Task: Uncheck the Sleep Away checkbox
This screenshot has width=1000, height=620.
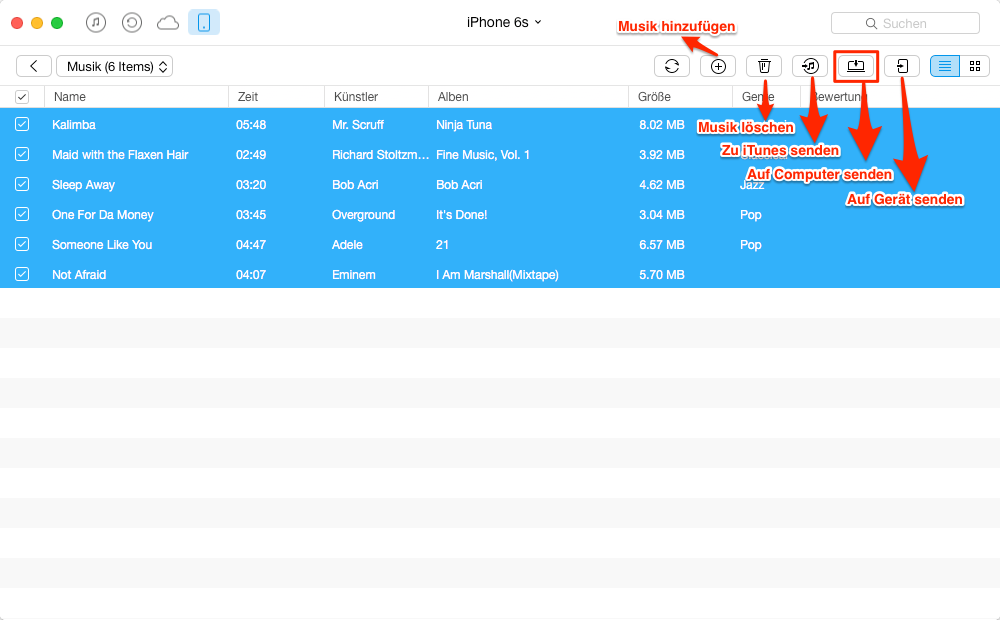Action: (x=22, y=184)
